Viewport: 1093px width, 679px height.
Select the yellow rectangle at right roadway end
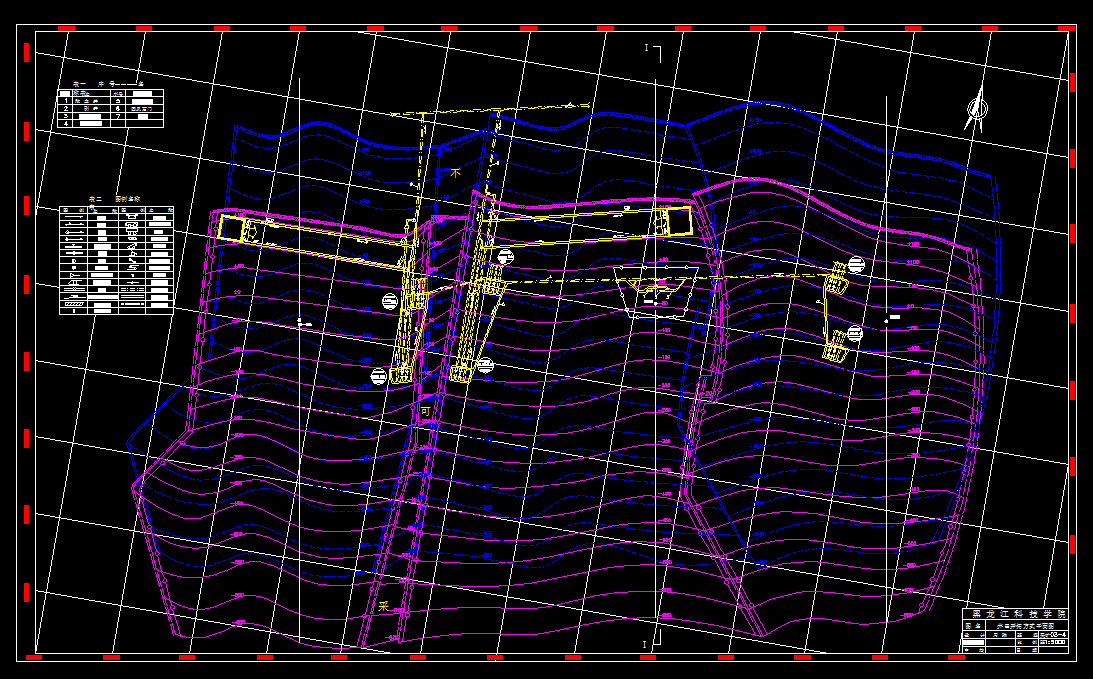[679, 220]
